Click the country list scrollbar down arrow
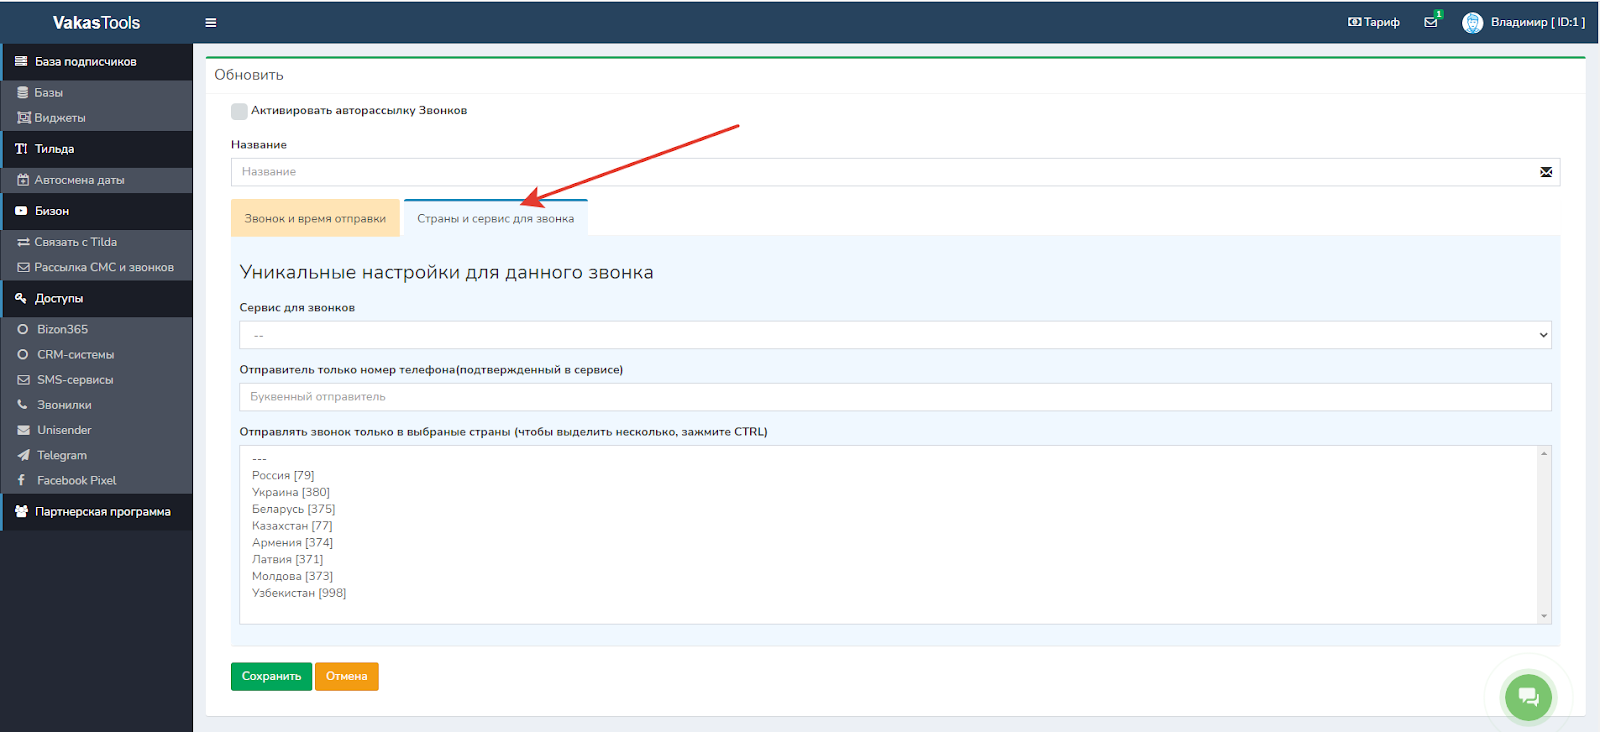This screenshot has height=732, width=1600. point(1544,616)
